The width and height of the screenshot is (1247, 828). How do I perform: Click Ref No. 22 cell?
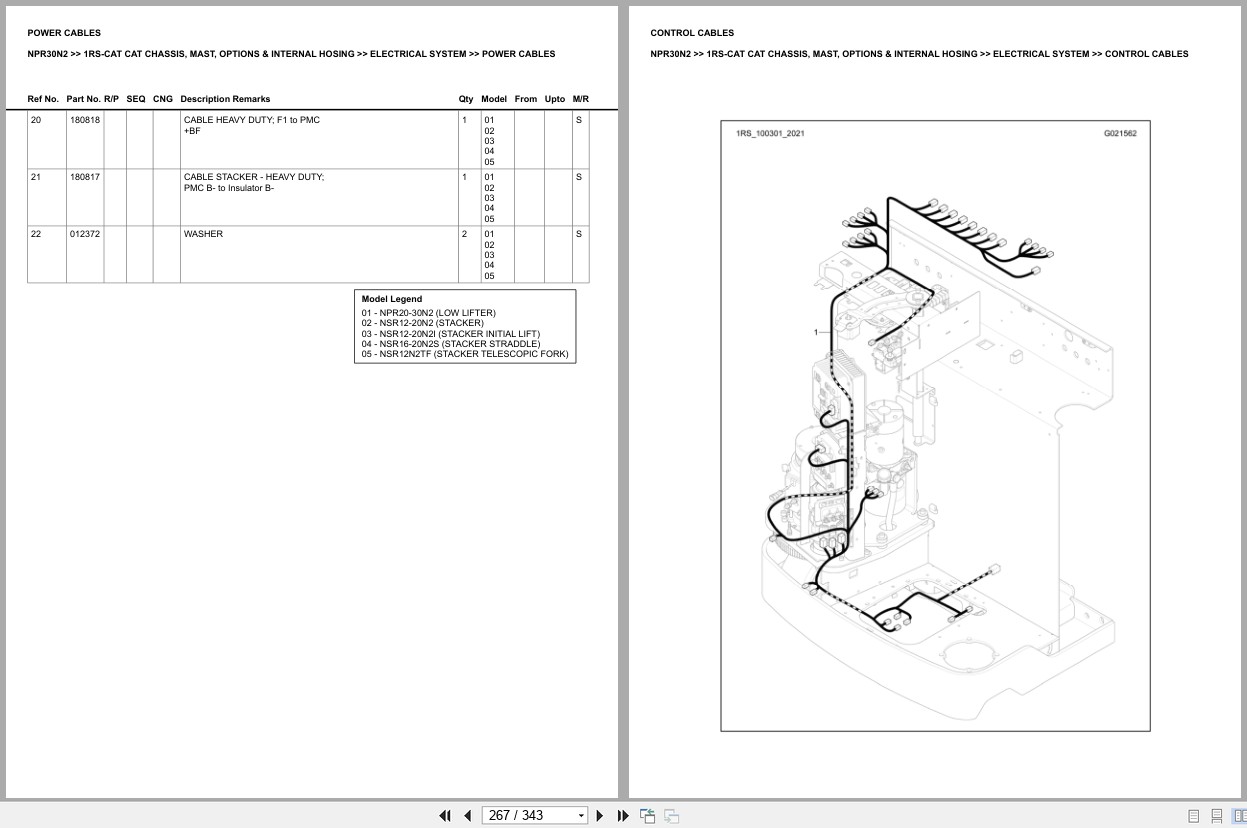(x=46, y=254)
